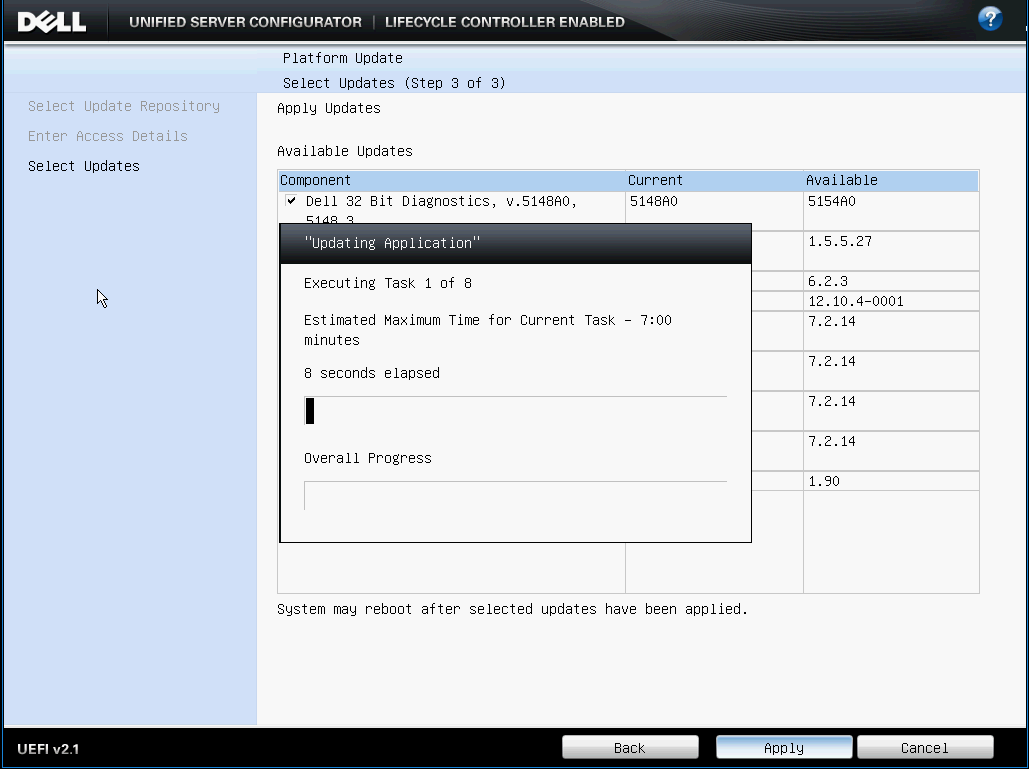
Task: Open the help question mark icon
Action: [x=990, y=18]
